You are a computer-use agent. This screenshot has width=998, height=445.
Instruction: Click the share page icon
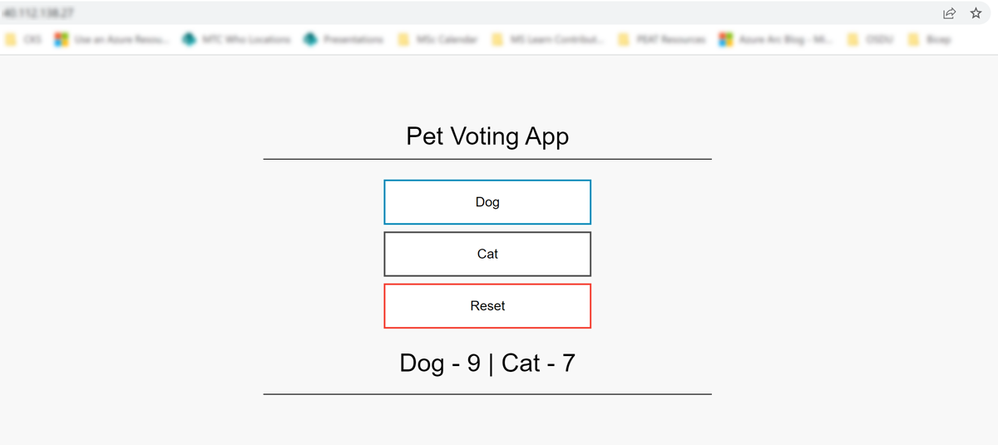(948, 14)
